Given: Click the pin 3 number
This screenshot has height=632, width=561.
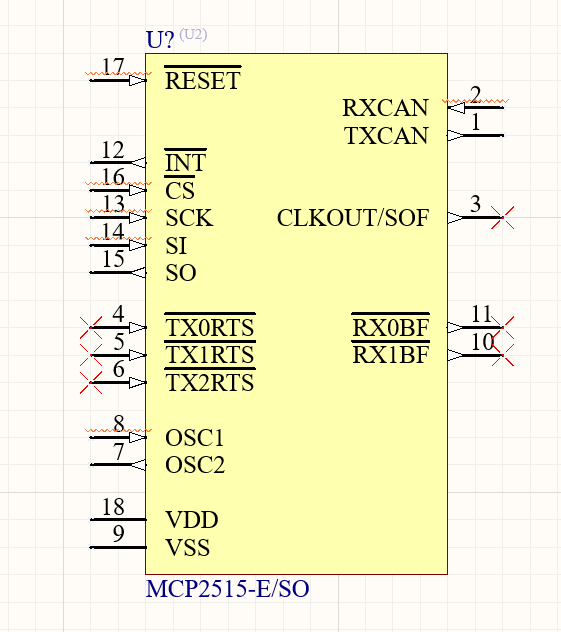Looking at the screenshot, I should [x=476, y=204].
